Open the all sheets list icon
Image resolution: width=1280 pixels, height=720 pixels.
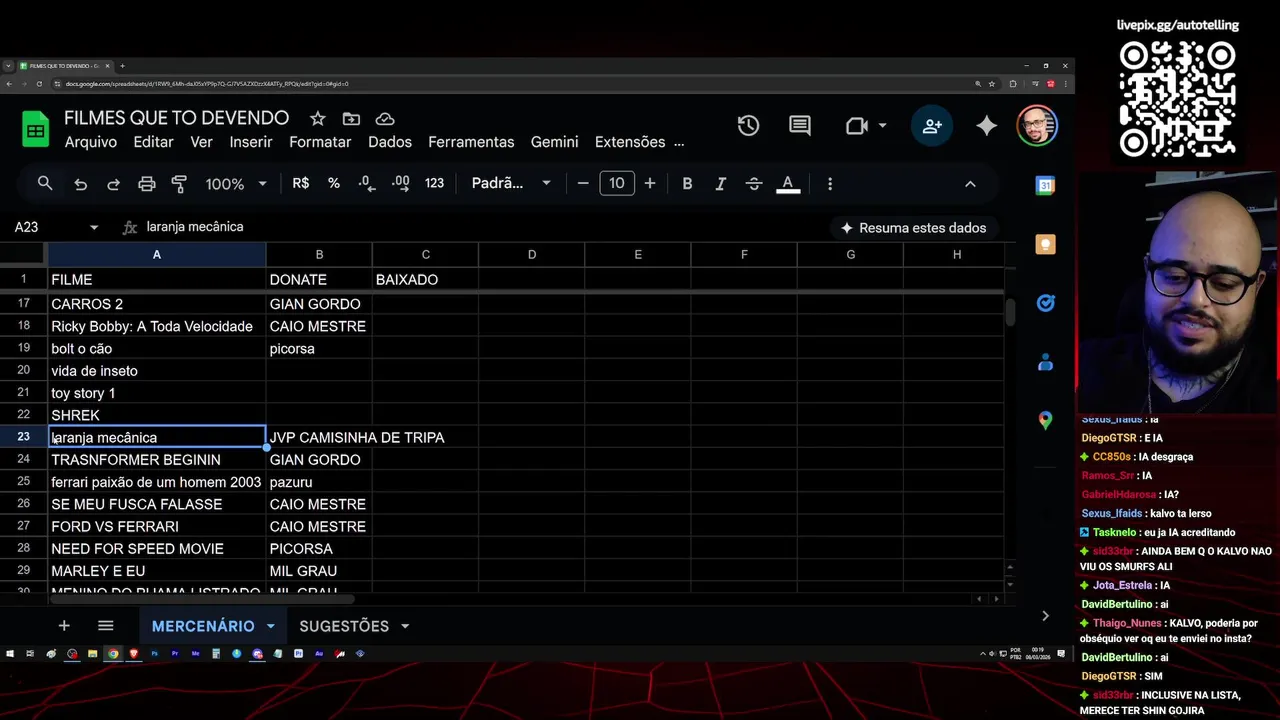pyautogui.click(x=106, y=626)
